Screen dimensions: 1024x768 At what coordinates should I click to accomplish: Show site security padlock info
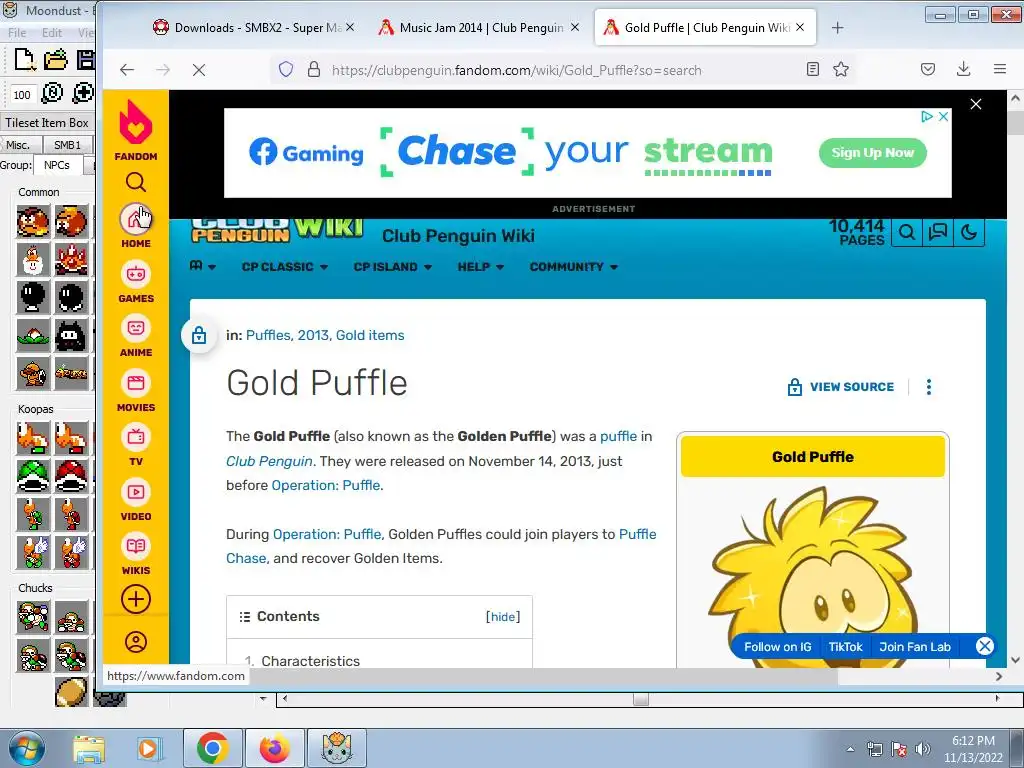(x=314, y=69)
